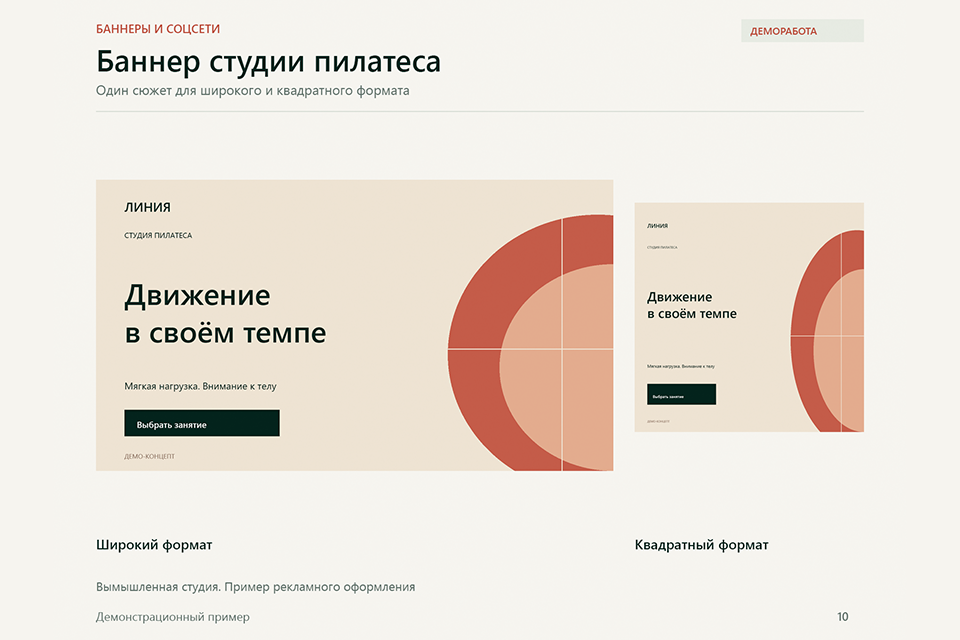Click the page number 10
960x640 pixels.
842,617
